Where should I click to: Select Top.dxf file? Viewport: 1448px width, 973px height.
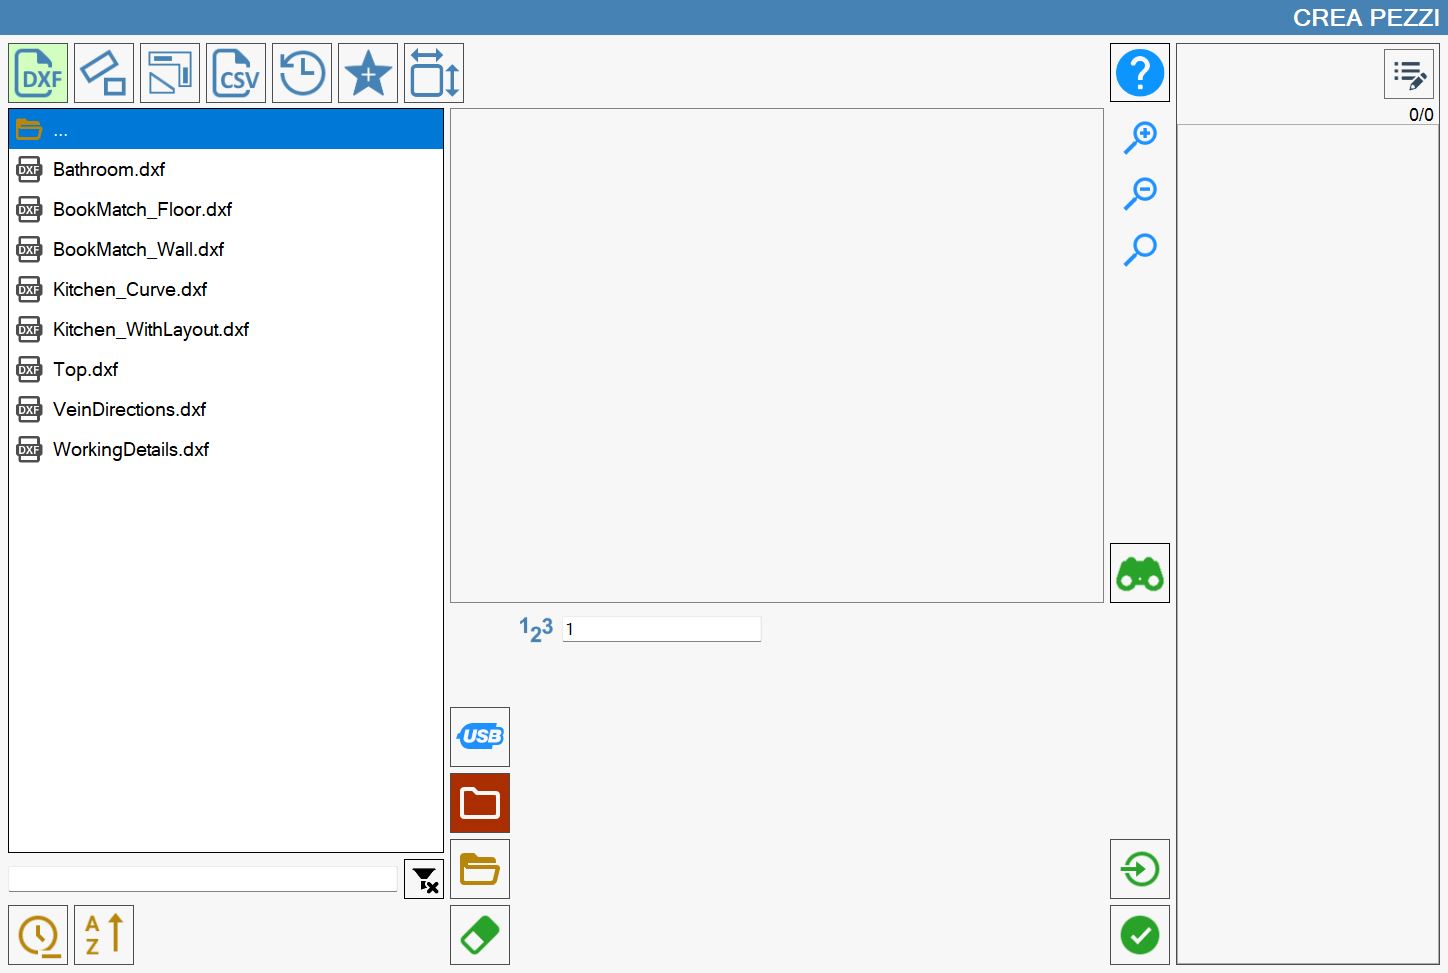[226, 369]
